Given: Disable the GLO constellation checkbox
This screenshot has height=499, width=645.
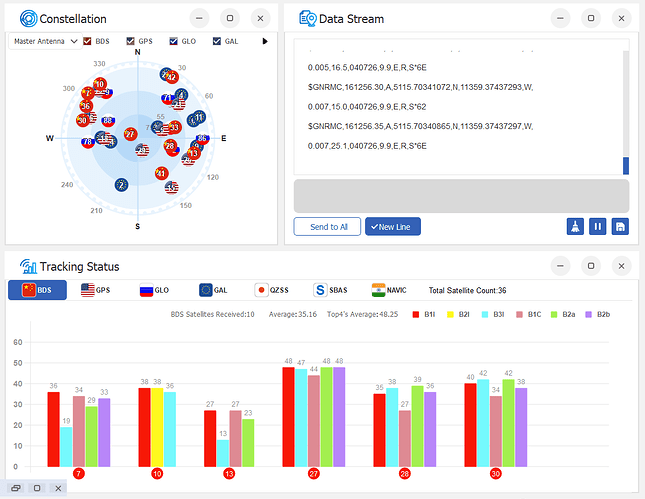Looking at the screenshot, I should 174,41.
